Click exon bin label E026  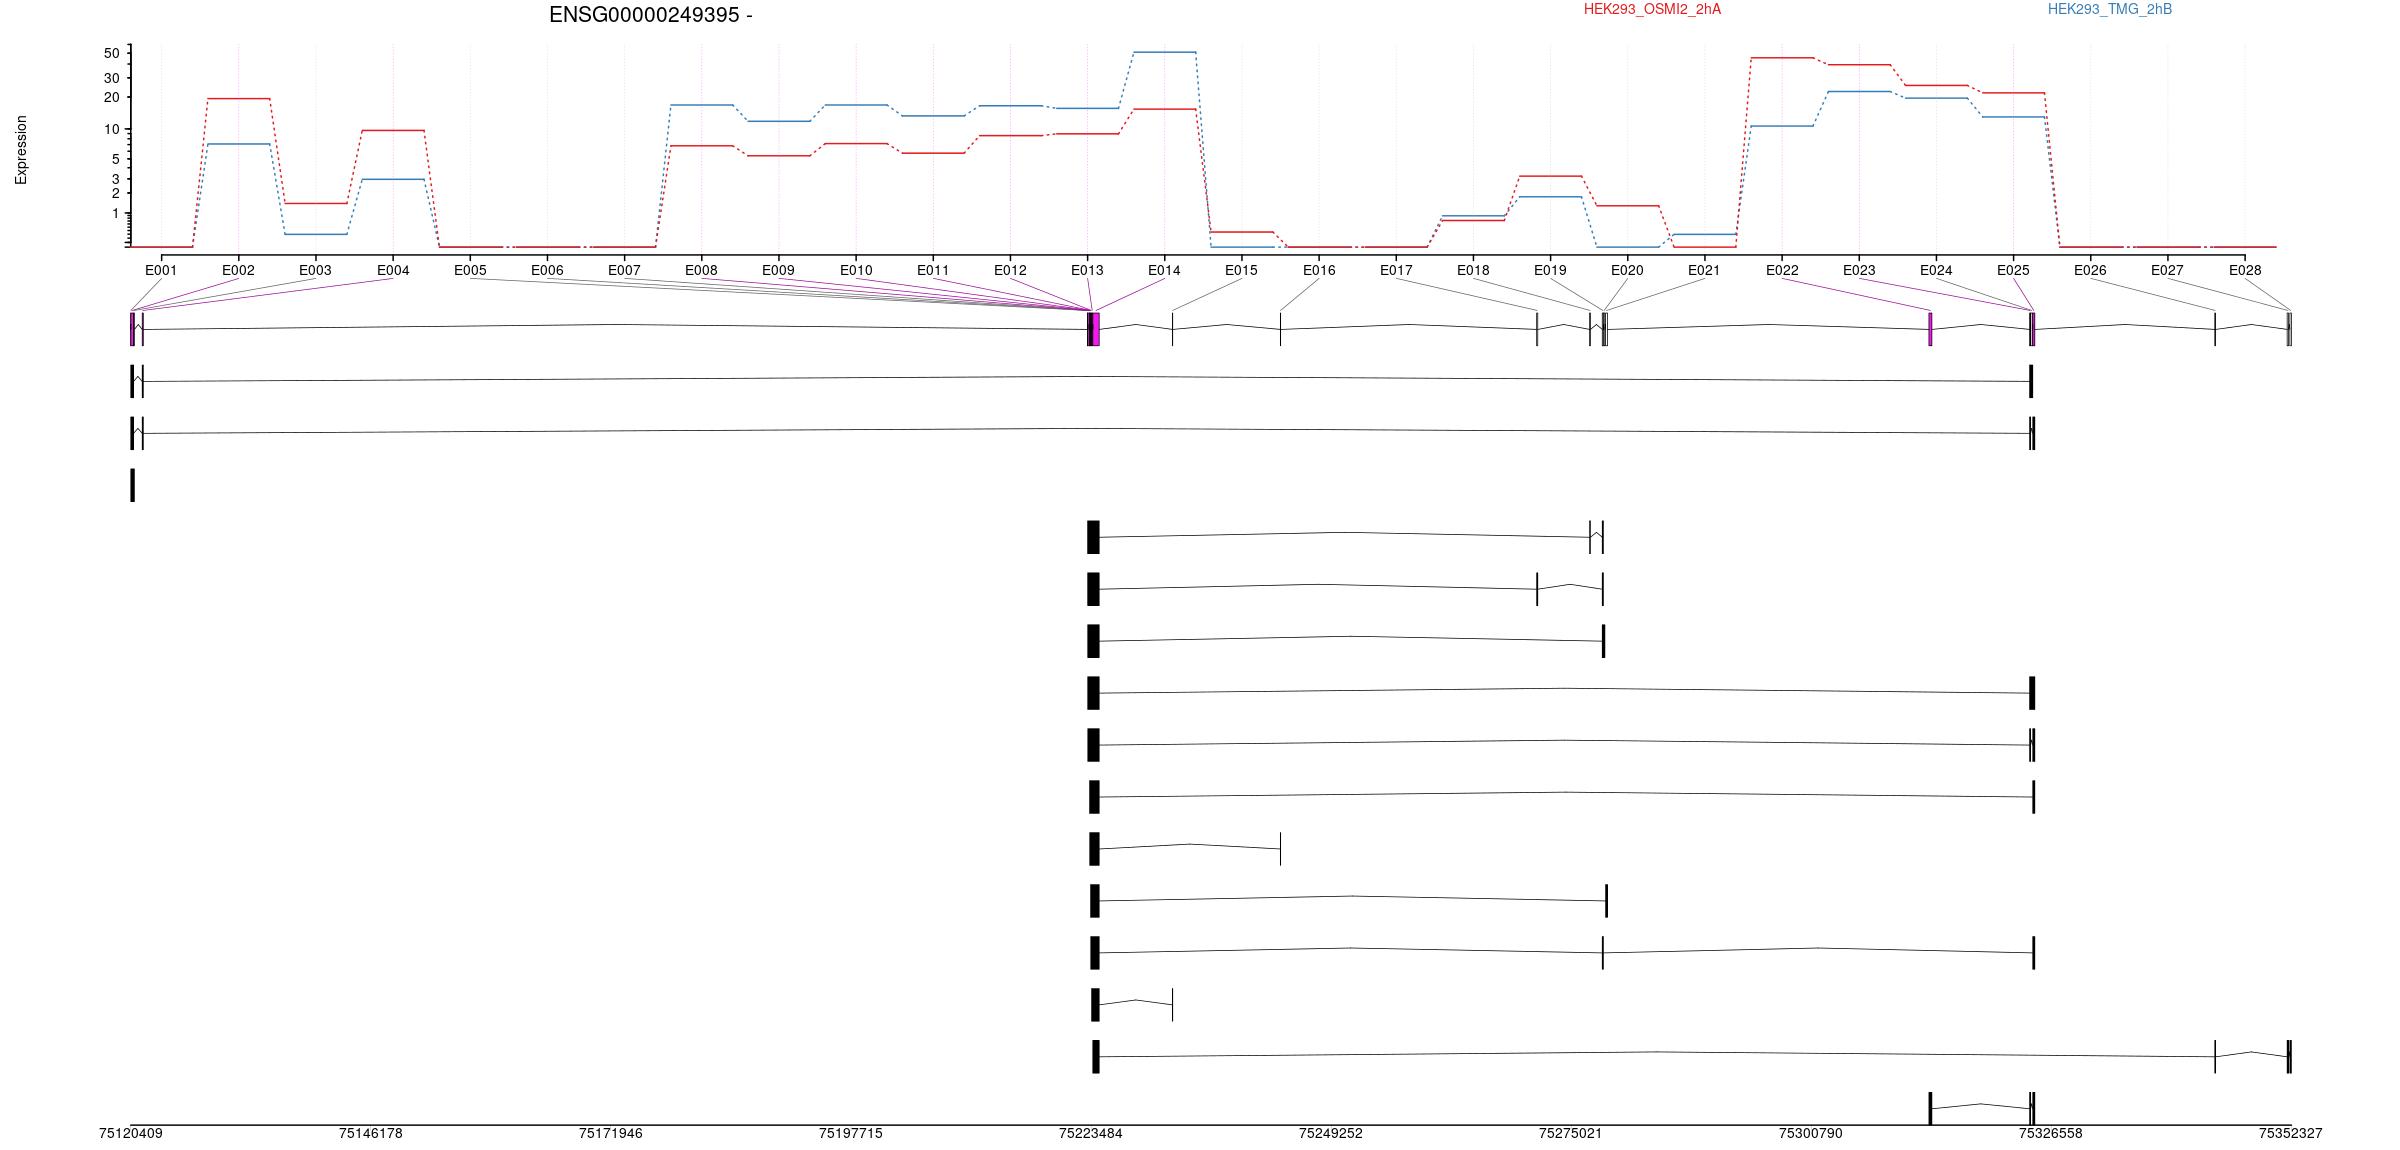point(2090,270)
